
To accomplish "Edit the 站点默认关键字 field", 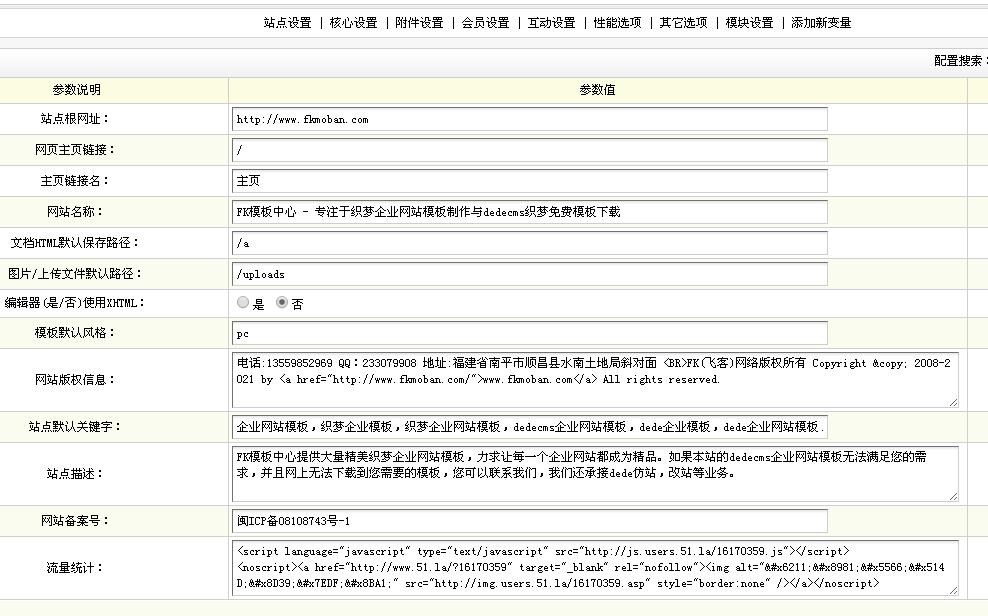I will (529, 427).
